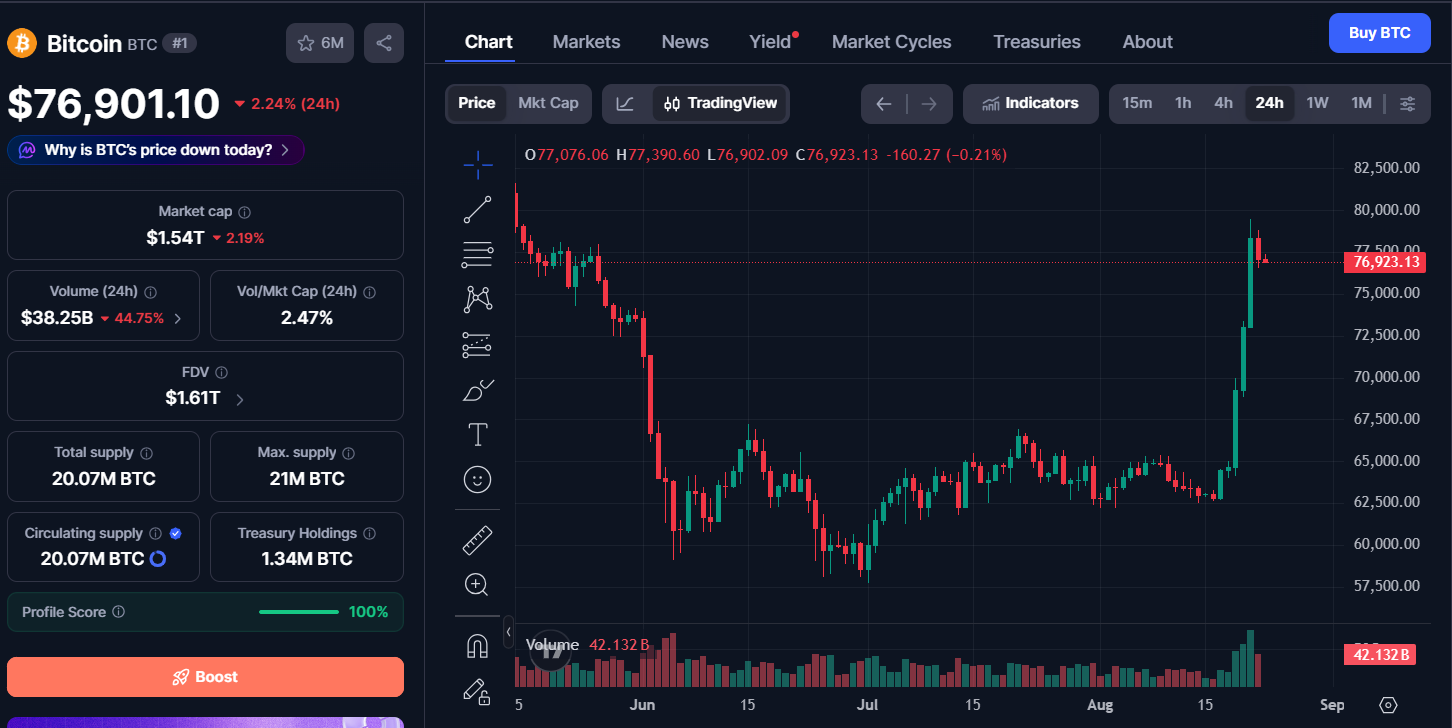Screen dimensions: 1452x728
Task: Toggle TradingView chart mode
Action: click(x=720, y=103)
